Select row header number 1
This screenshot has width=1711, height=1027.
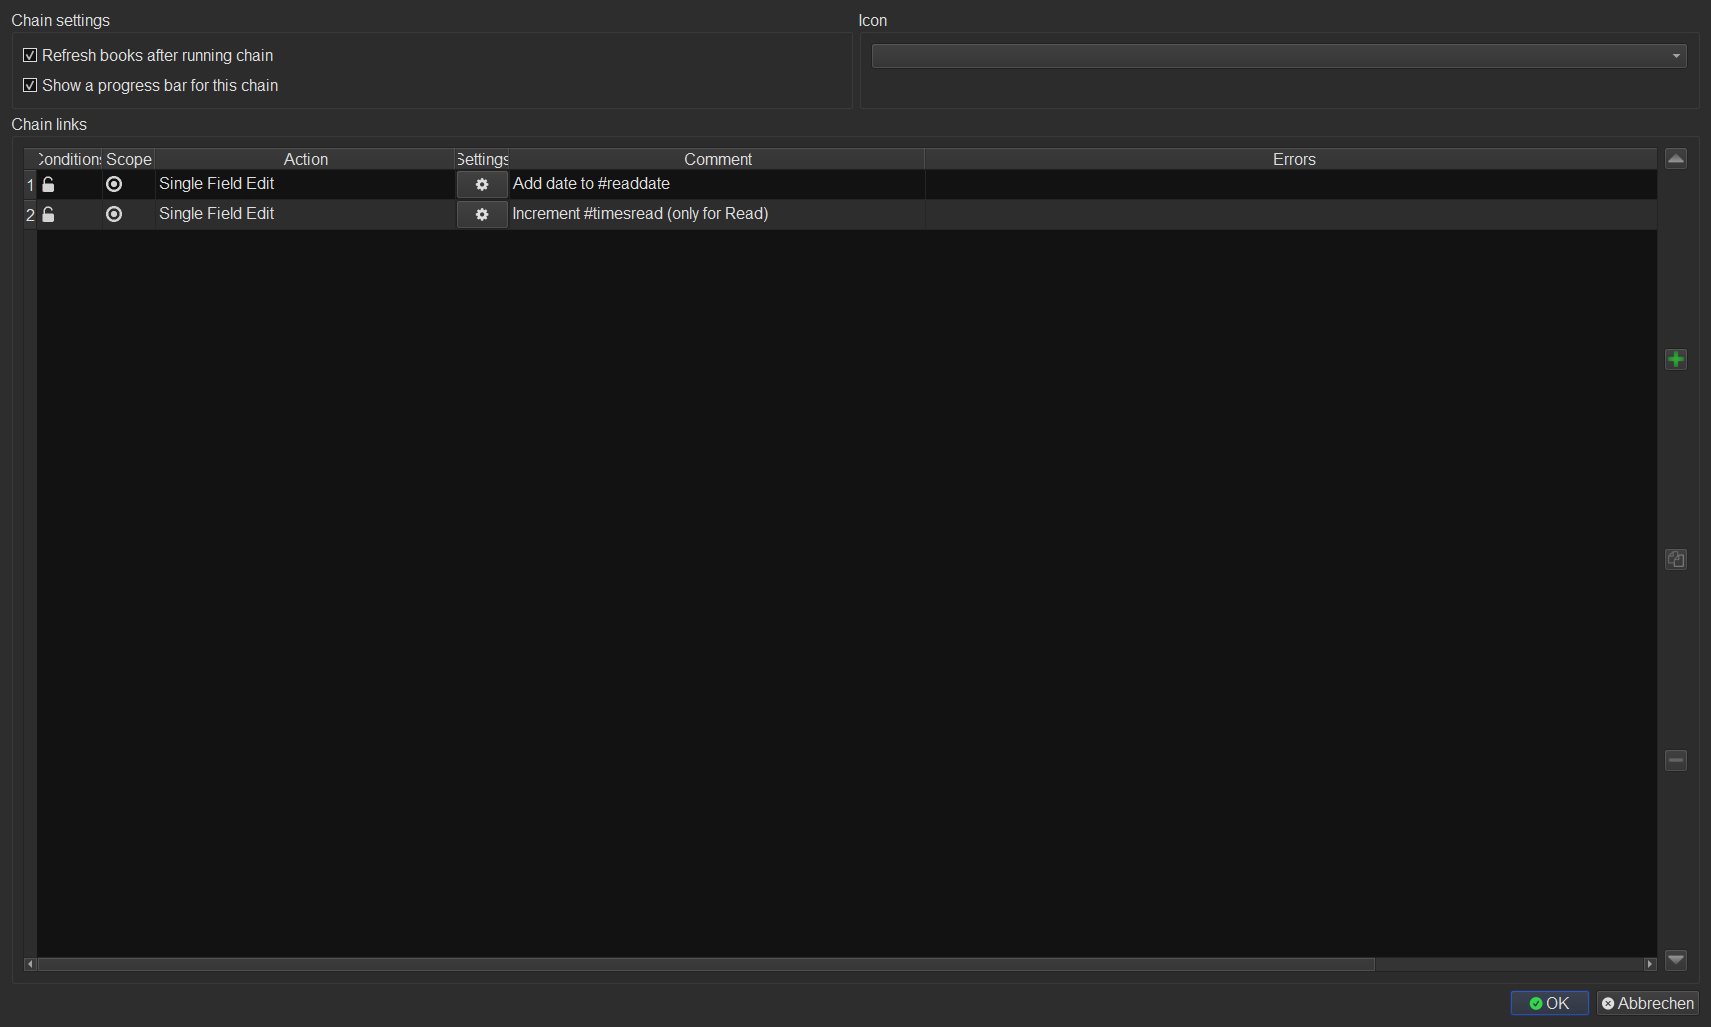pos(30,184)
